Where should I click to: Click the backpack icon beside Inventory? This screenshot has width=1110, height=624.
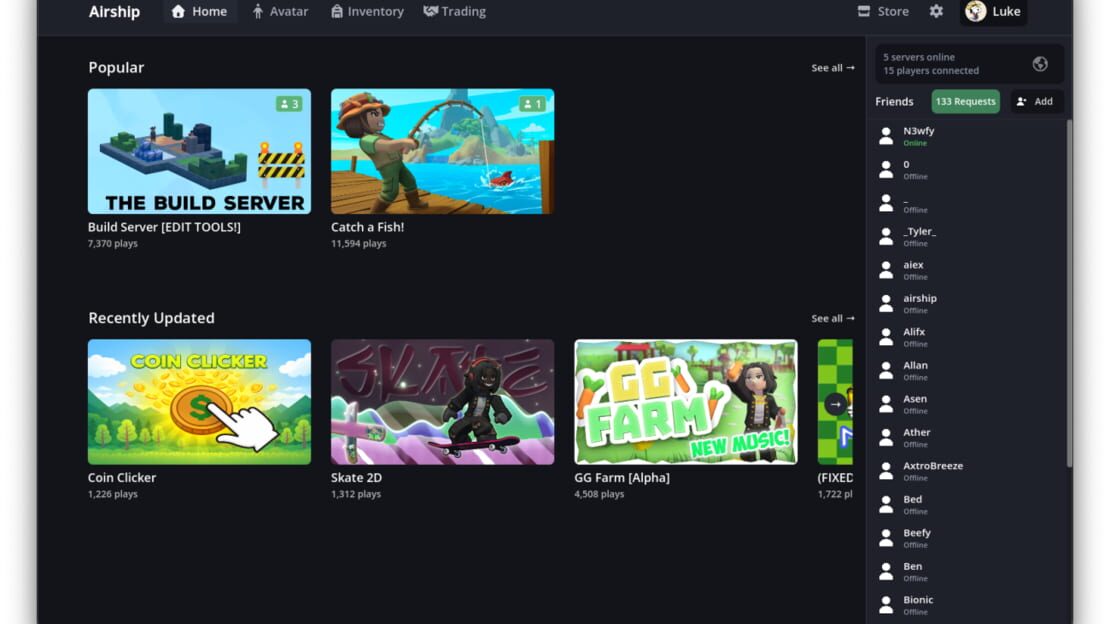[337, 11]
